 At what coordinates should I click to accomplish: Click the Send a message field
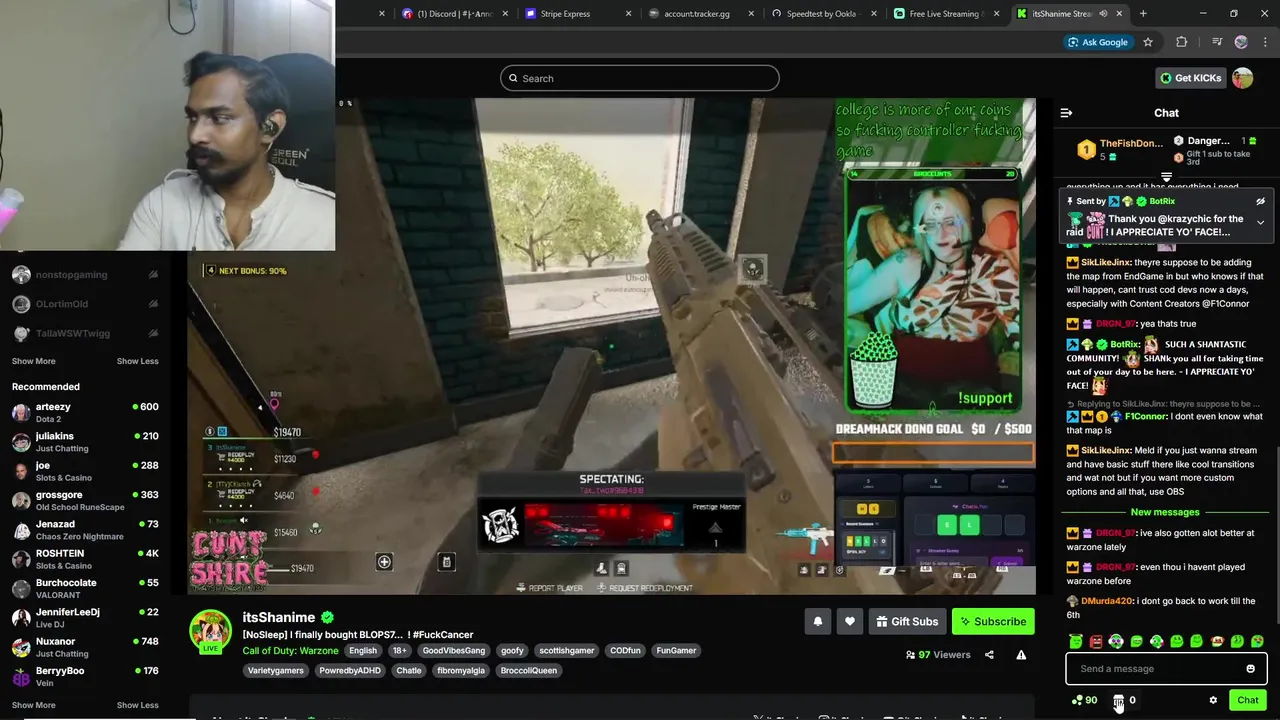pyautogui.click(x=1166, y=669)
